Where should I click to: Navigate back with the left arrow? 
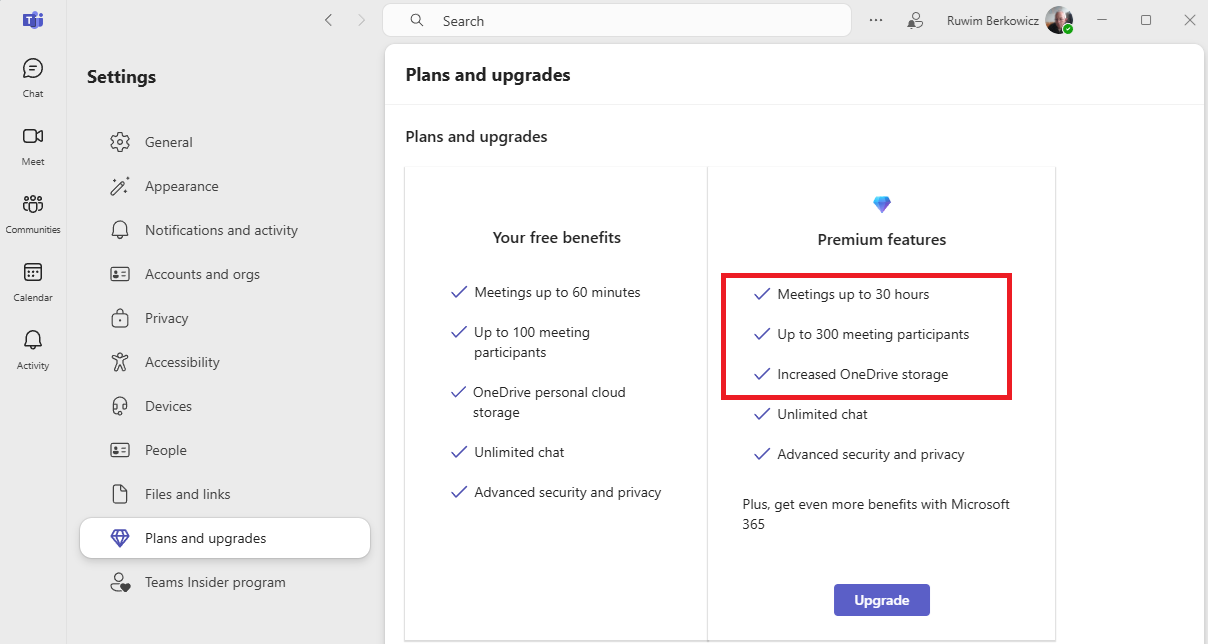pyautogui.click(x=328, y=20)
